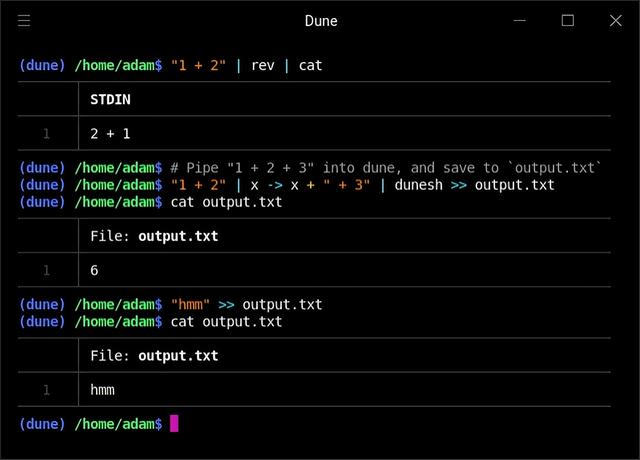Minimize the Dune window
This screenshot has width=640, height=460.
click(520, 20)
